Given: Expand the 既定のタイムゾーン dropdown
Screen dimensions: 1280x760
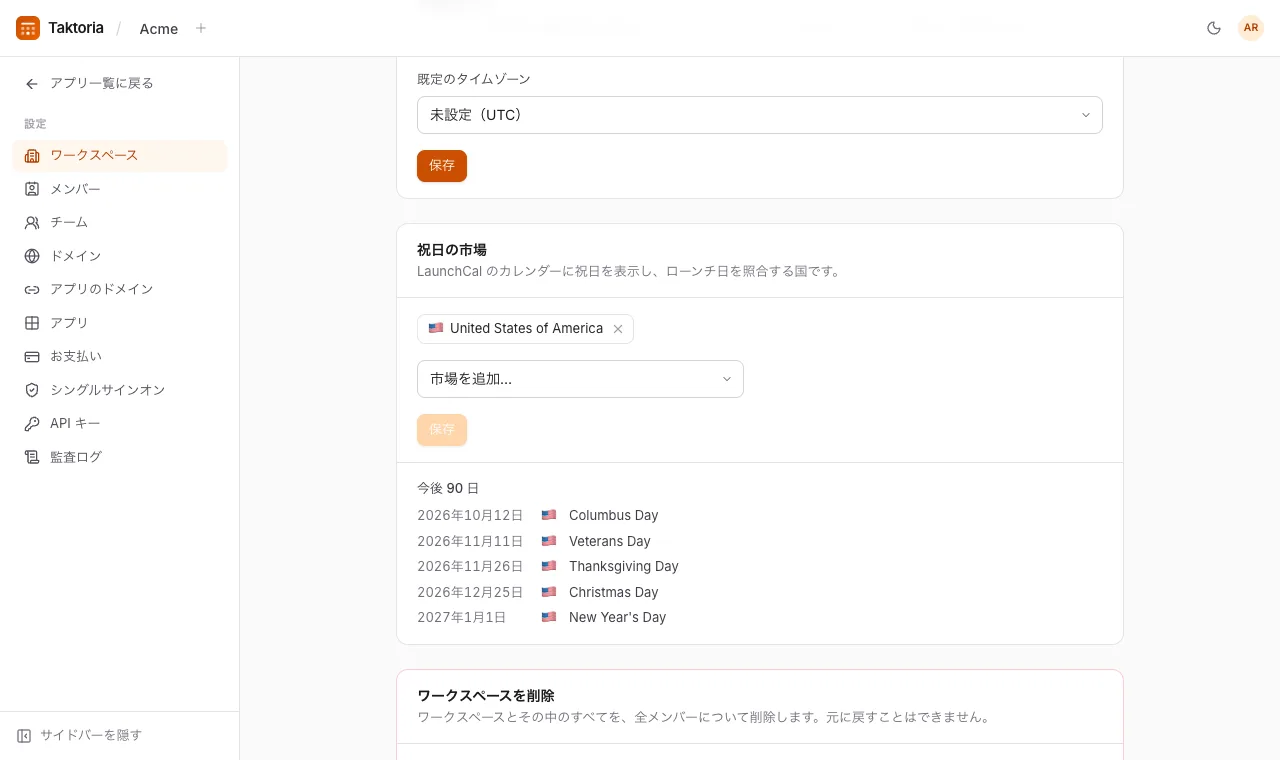Looking at the screenshot, I should pos(760,115).
